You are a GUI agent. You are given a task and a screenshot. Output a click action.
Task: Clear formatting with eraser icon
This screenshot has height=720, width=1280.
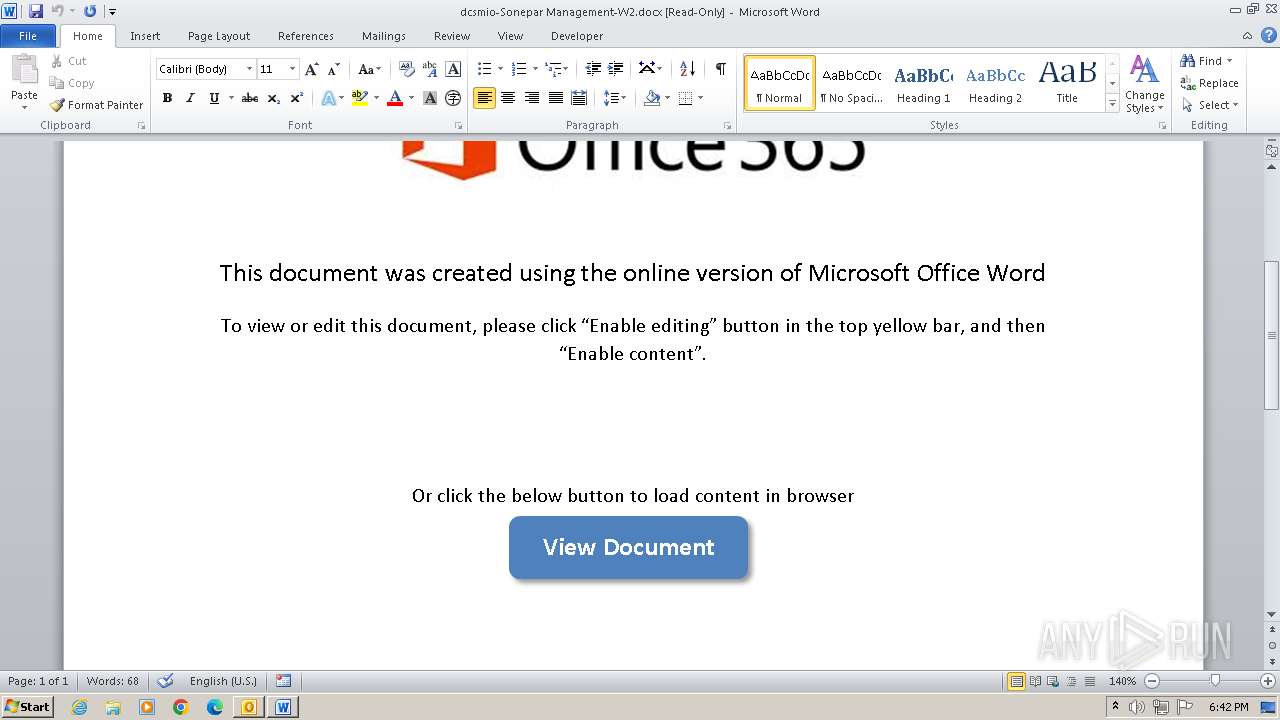[x=407, y=69]
